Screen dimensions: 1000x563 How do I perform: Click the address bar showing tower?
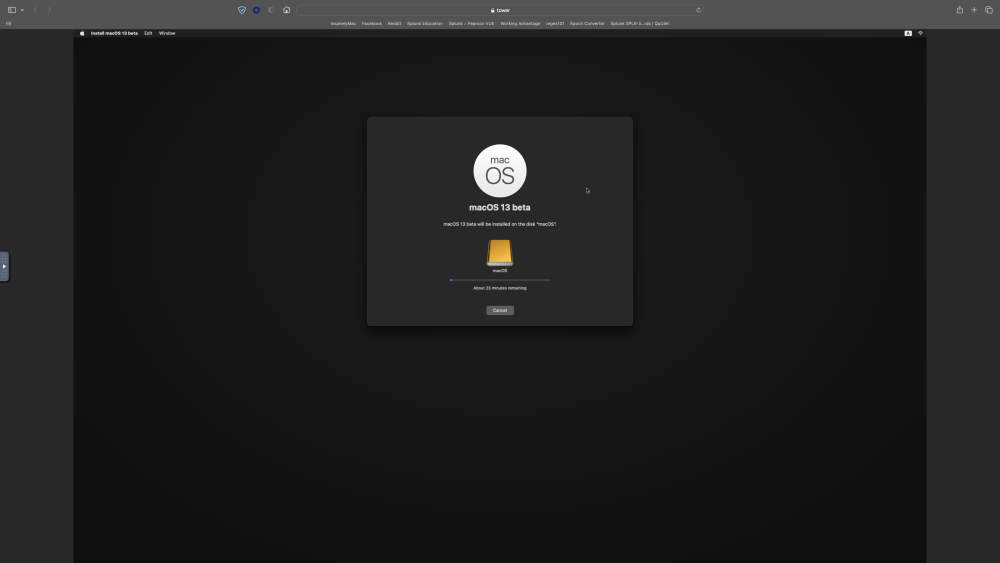499,10
